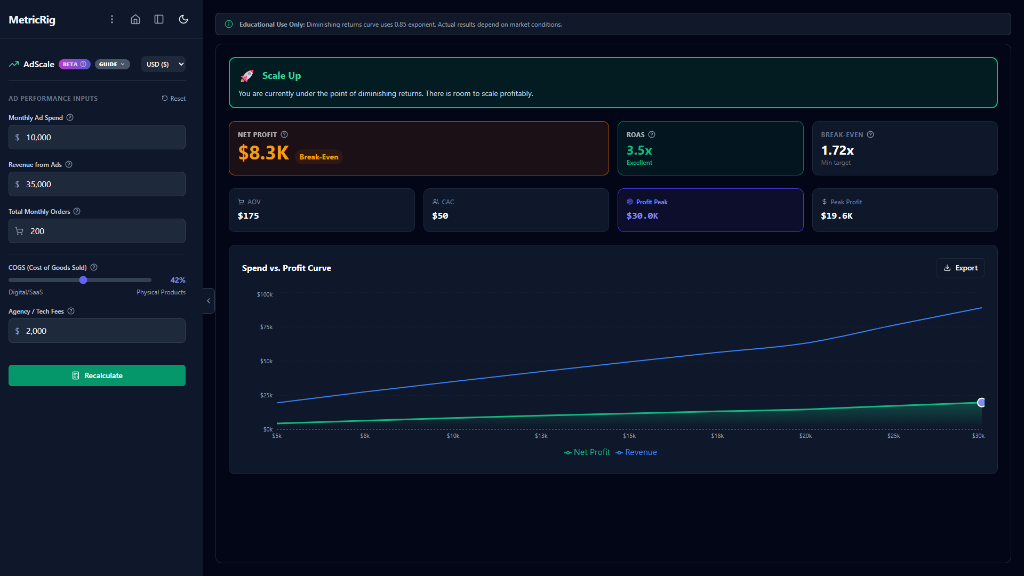Screen dimensions: 1024x576
Task: Export the Spend vs. Profit chart
Action: pos(960,268)
